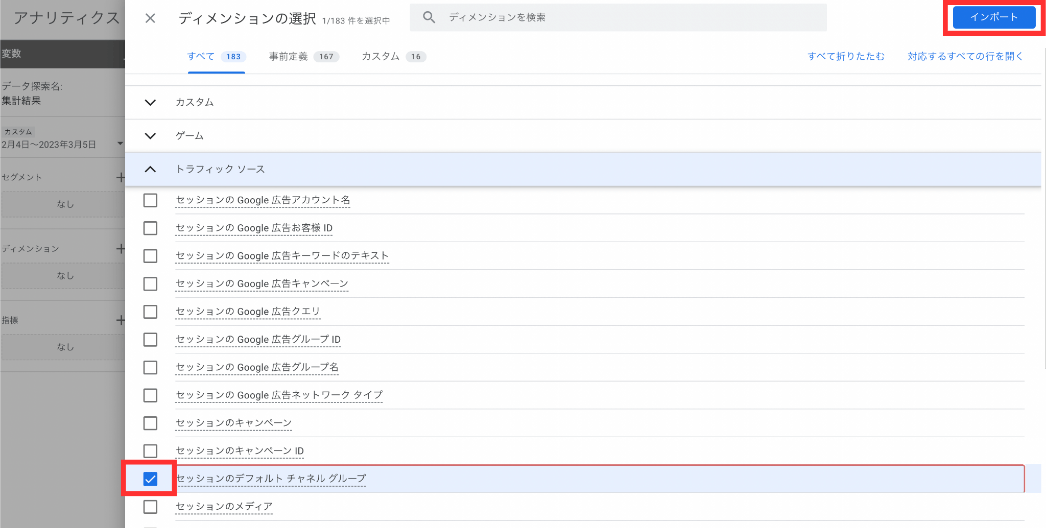Check セッションの Google 広告クエリ checkbox
Image resolution: width=1046 pixels, height=528 pixels.
click(150, 312)
